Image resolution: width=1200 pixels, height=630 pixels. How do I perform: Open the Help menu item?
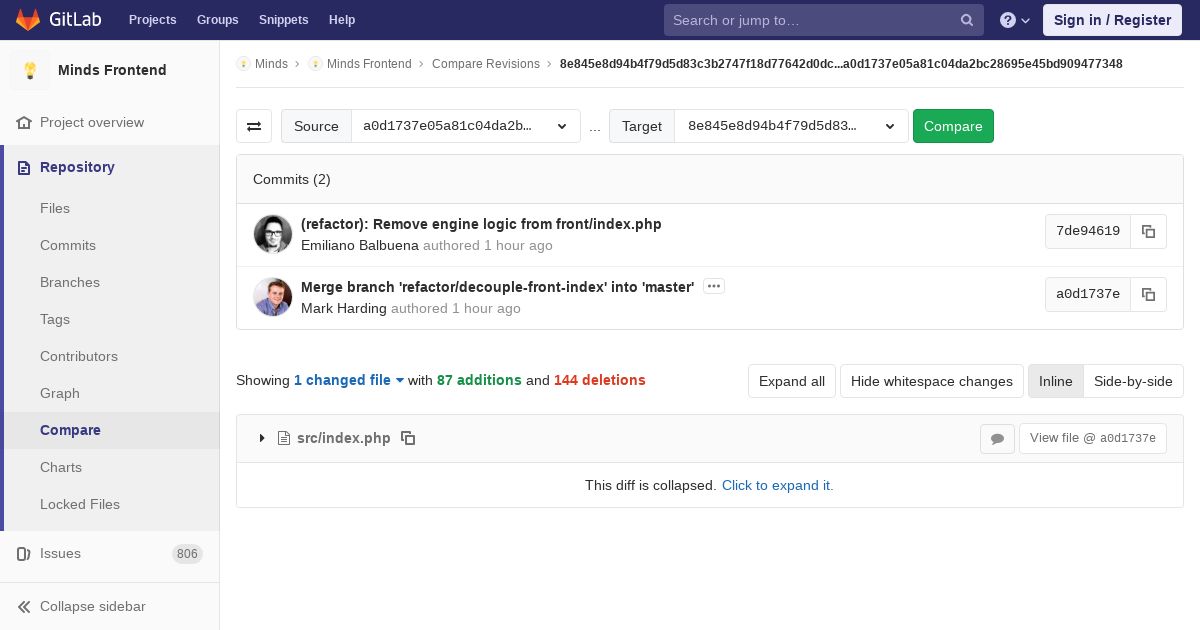(342, 20)
